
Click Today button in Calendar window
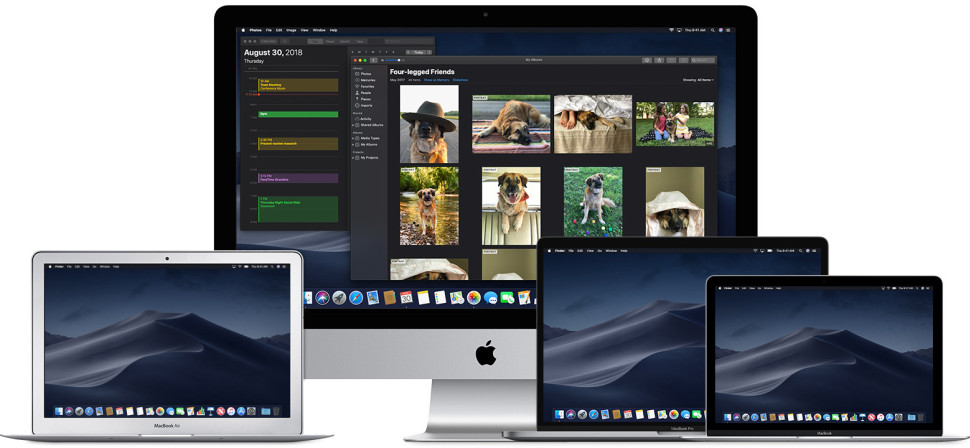[418, 52]
